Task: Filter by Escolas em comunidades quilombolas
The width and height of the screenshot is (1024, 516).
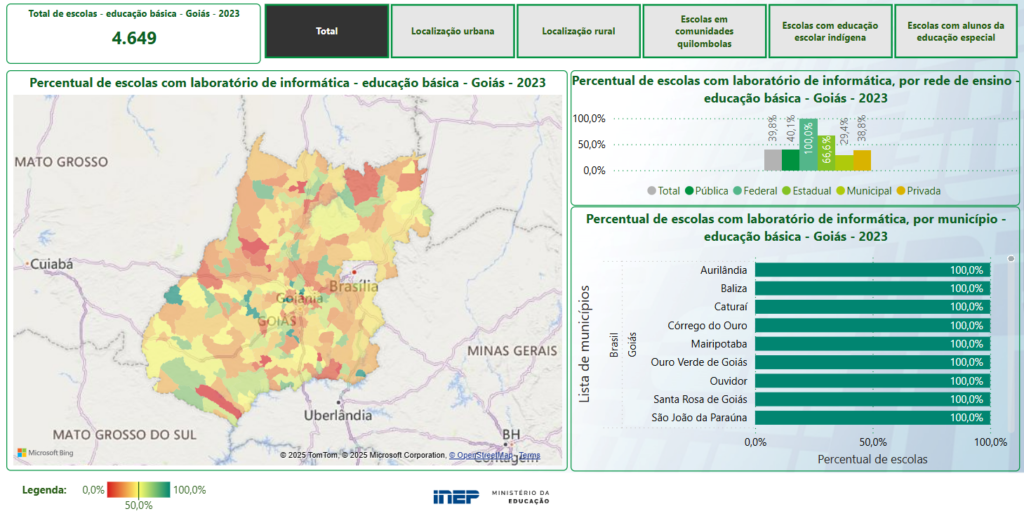Action: (704, 31)
